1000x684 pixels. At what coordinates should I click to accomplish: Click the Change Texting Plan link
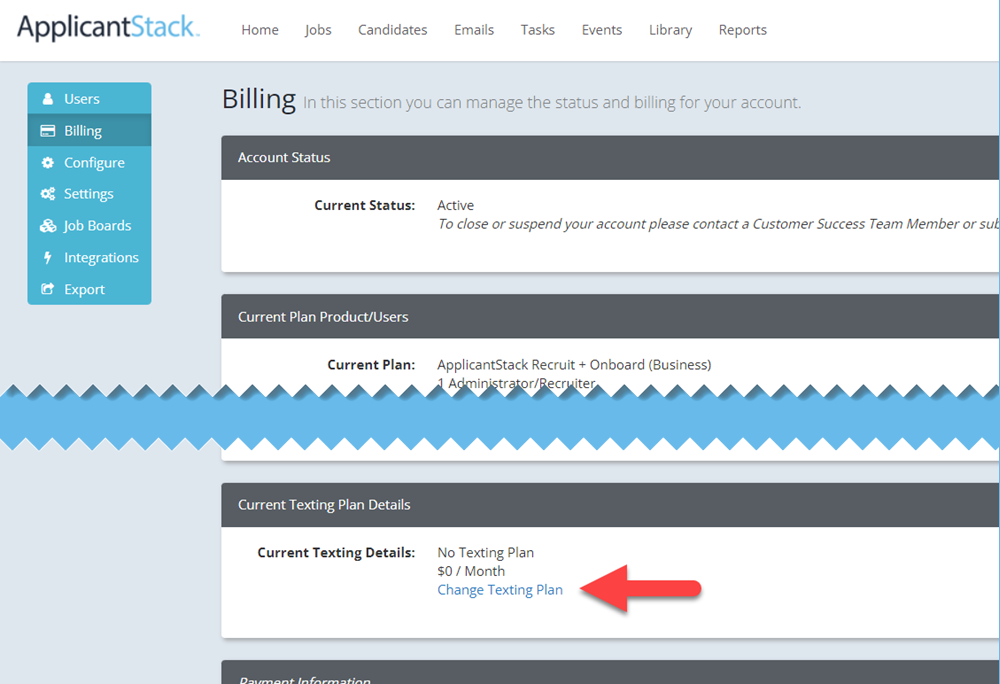click(500, 590)
